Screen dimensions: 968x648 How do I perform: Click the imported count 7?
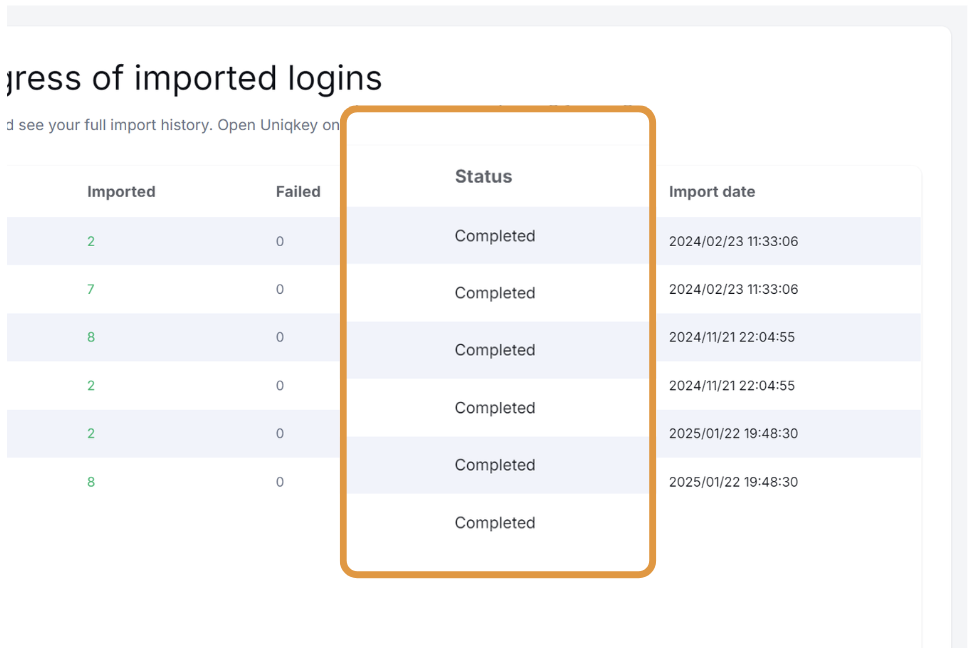(x=91, y=289)
